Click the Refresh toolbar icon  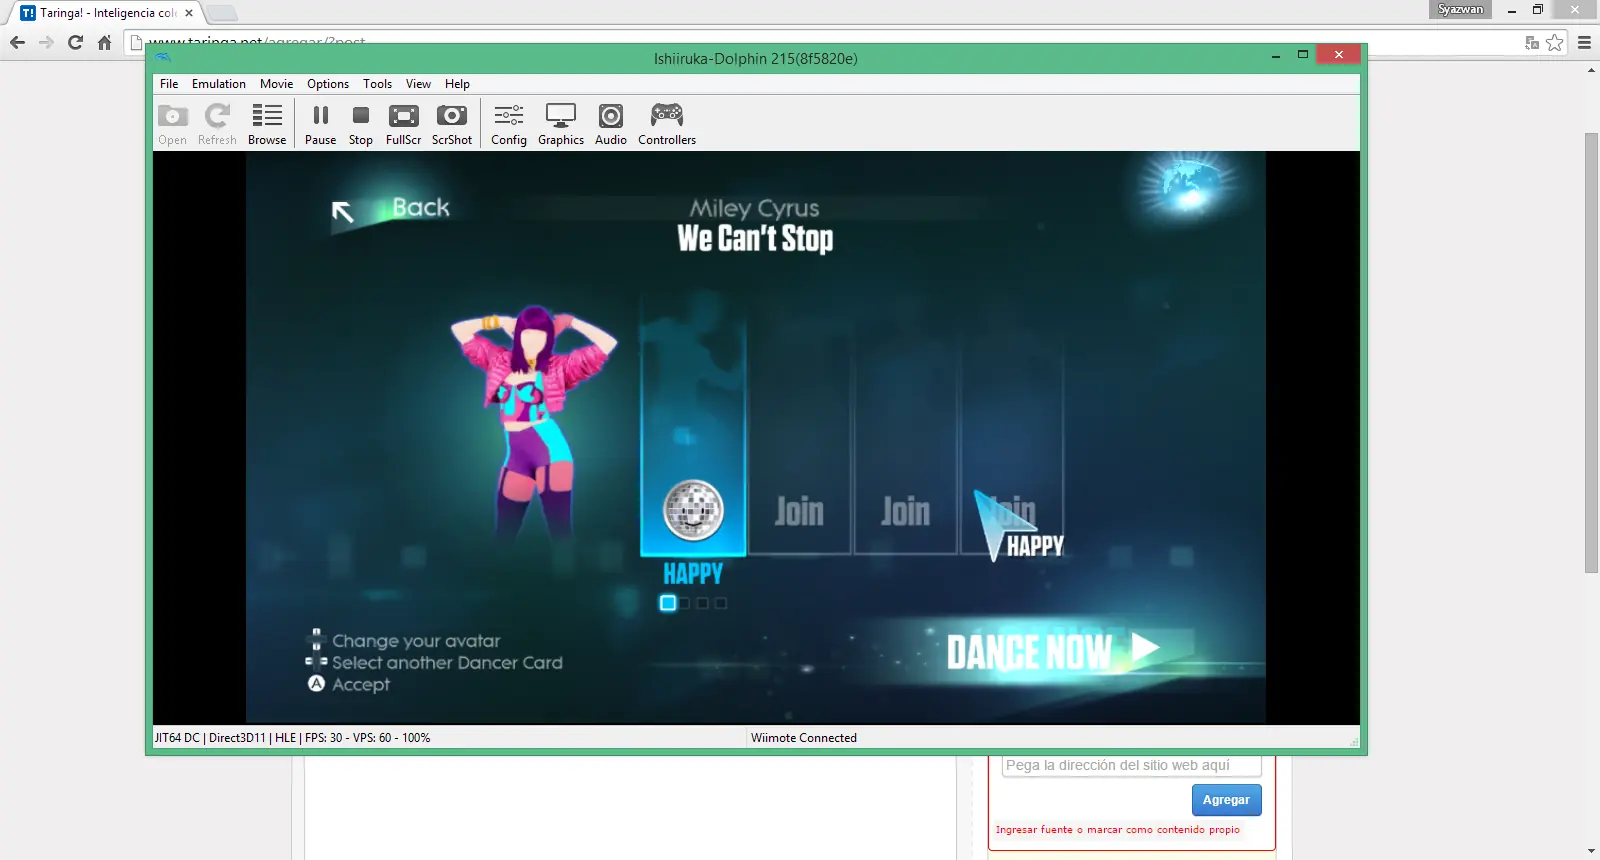pos(217,125)
